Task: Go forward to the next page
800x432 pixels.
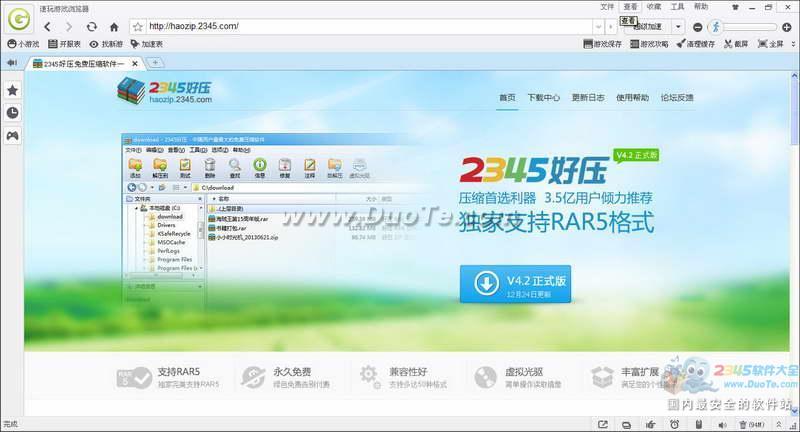Action: click(69, 27)
